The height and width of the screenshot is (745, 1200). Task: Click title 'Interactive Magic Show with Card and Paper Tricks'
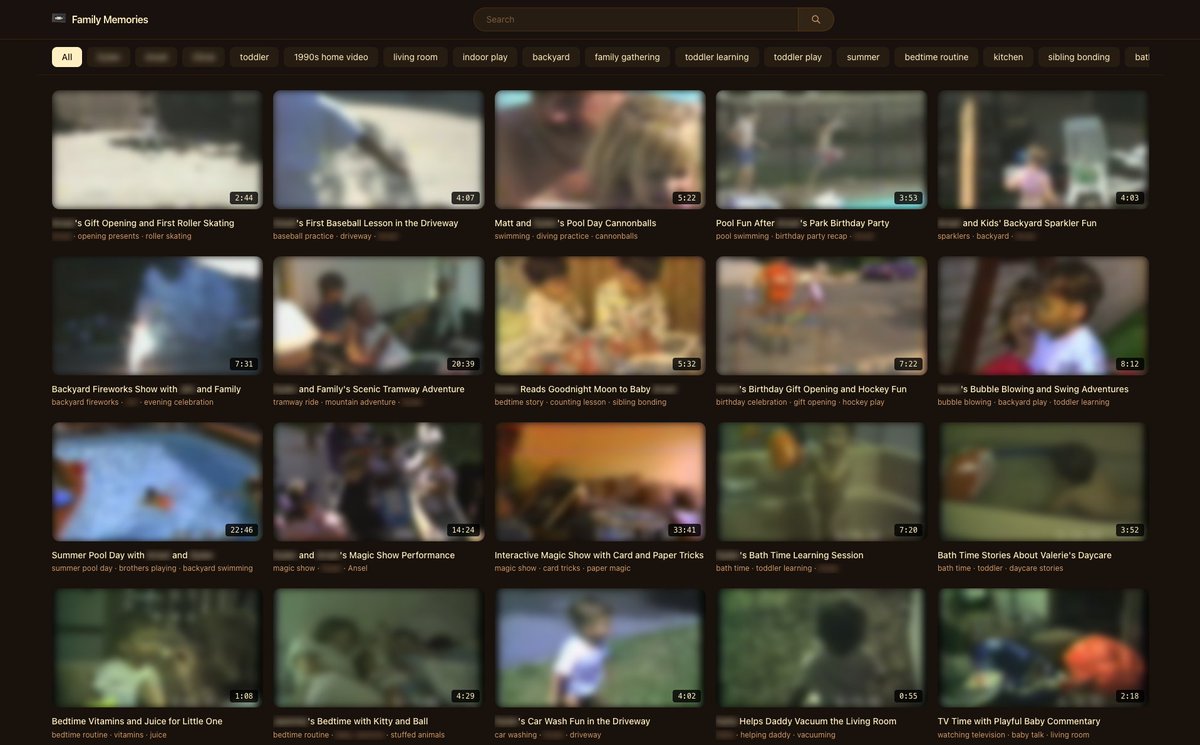tap(599, 555)
